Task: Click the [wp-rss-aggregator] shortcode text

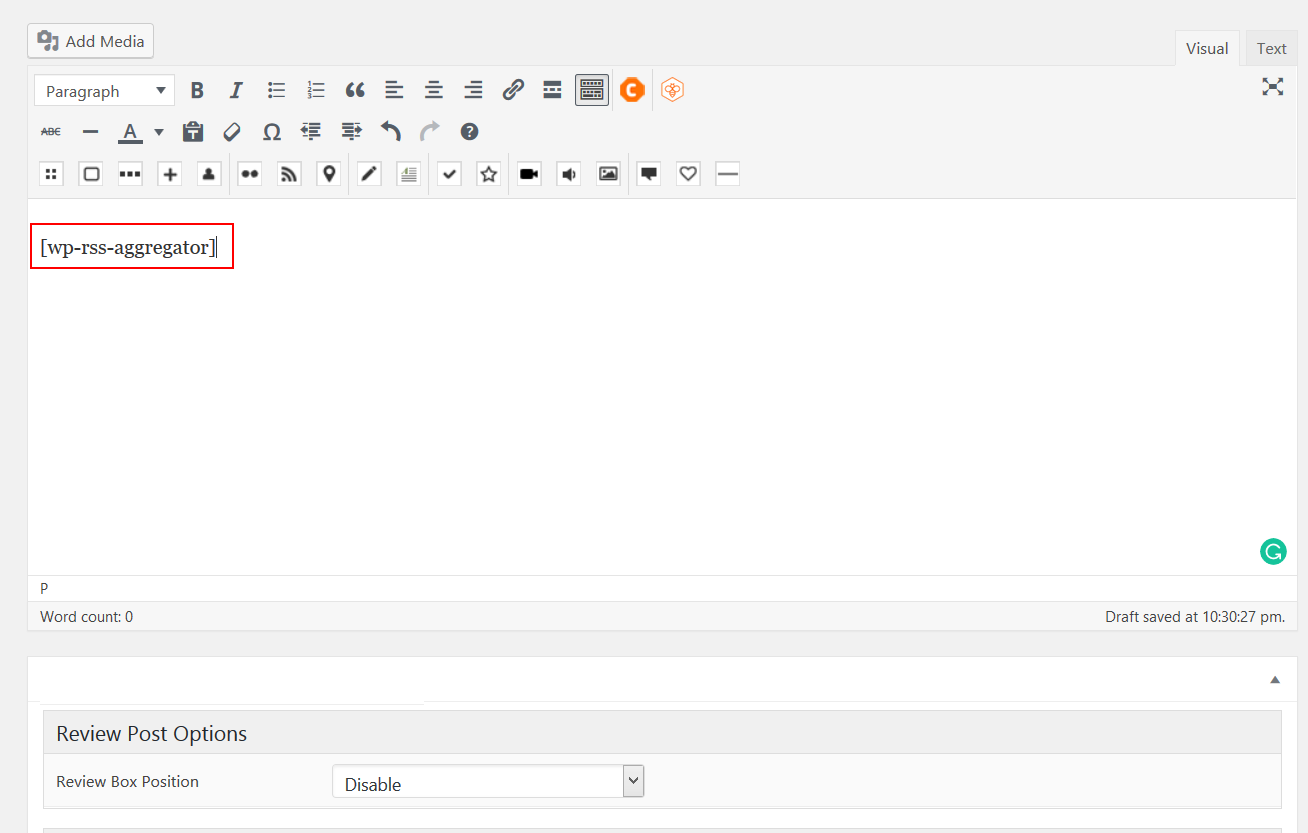Action: click(128, 247)
